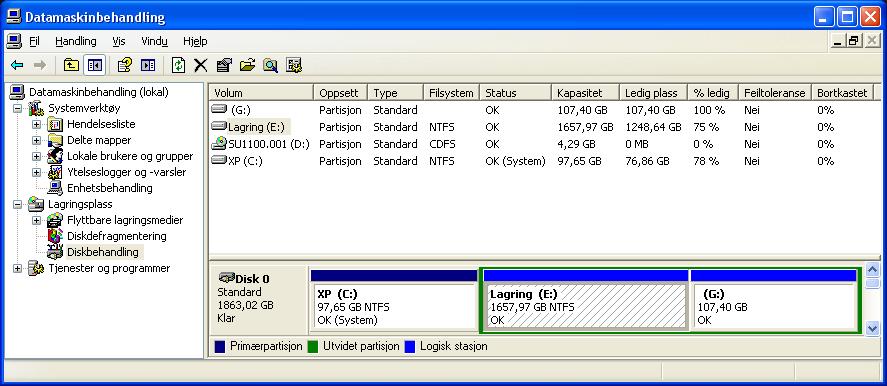Select the XP (C:) partition block
887x386 pixels.
(x=394, y=301)
